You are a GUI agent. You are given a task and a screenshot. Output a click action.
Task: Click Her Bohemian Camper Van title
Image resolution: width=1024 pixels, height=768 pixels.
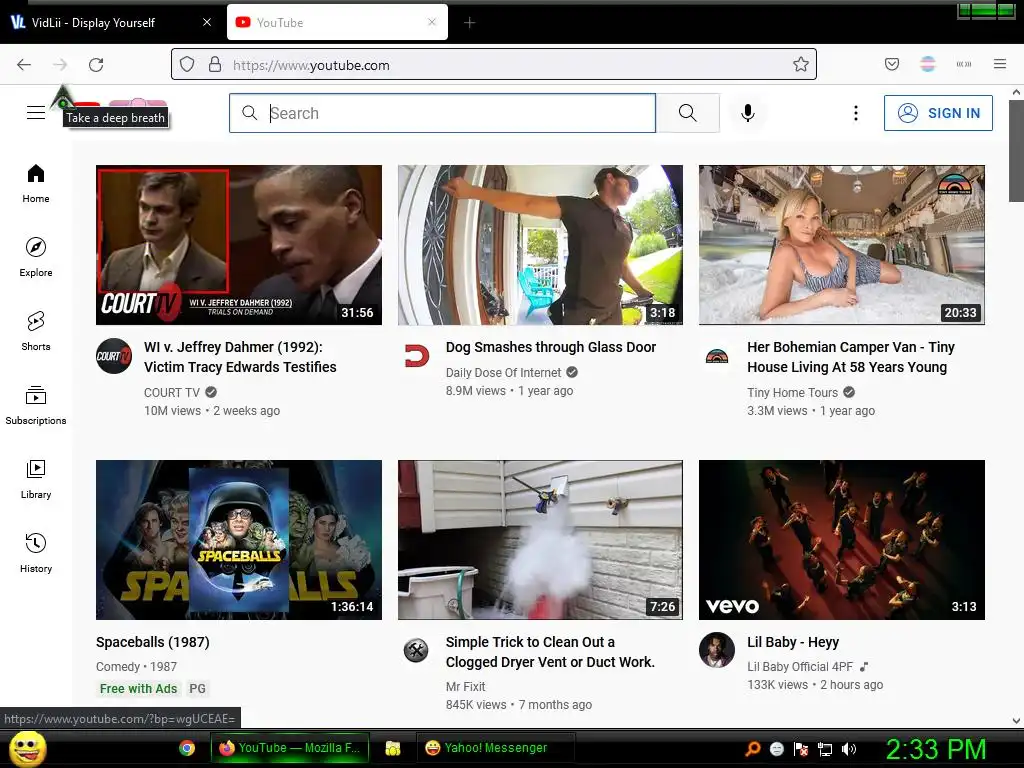(851, 357)
